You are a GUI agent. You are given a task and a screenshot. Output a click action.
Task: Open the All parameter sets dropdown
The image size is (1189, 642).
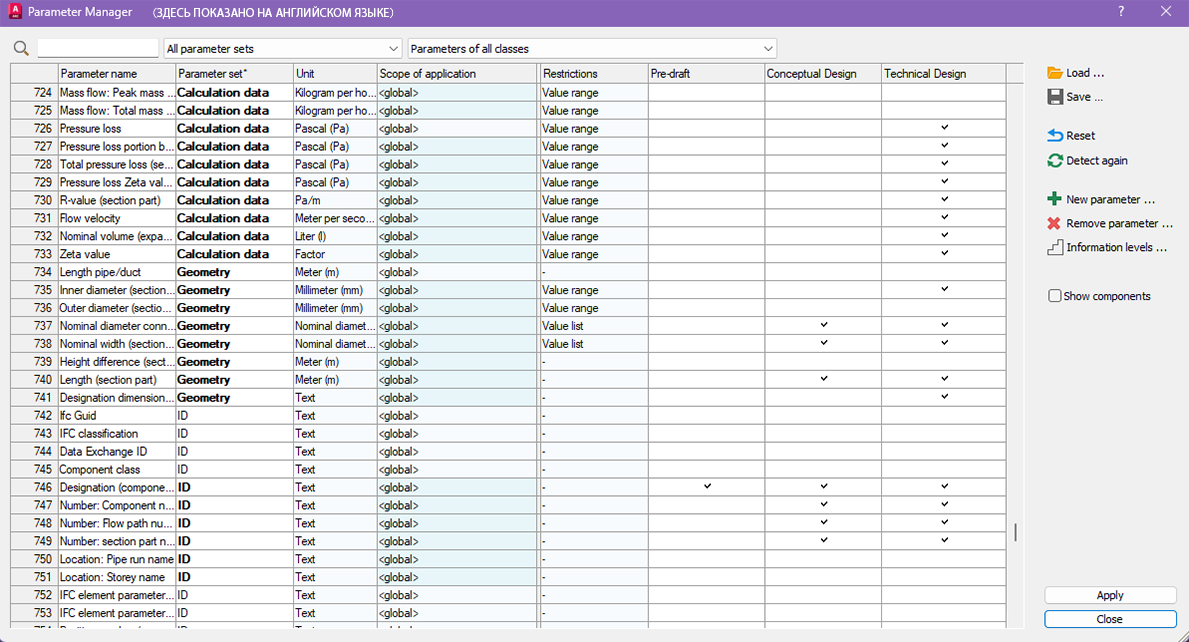pyautogui.click(x=283, y=49)
